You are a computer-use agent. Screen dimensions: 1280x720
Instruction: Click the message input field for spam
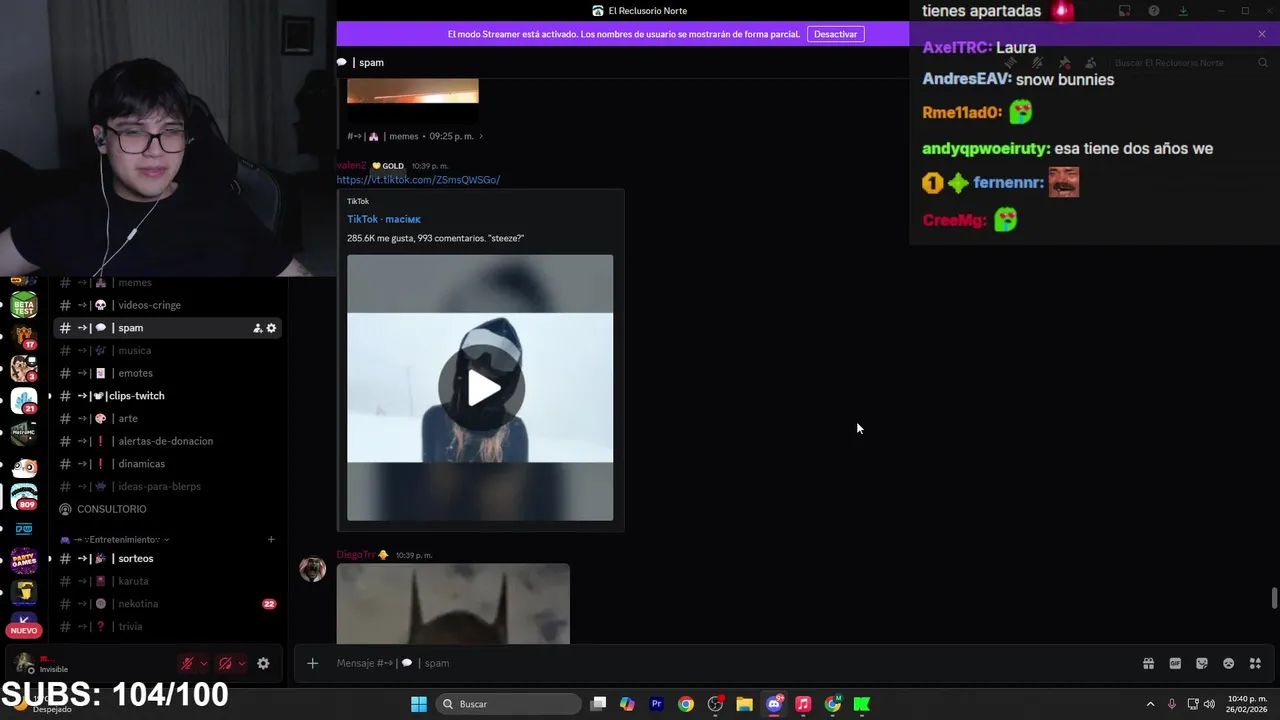pos(735,663)
